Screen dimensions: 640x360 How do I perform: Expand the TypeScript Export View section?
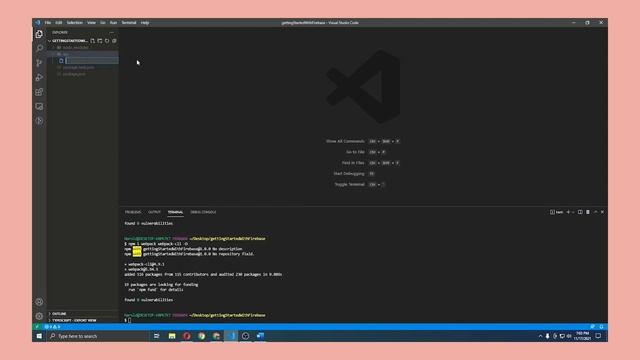coord(83,320)
